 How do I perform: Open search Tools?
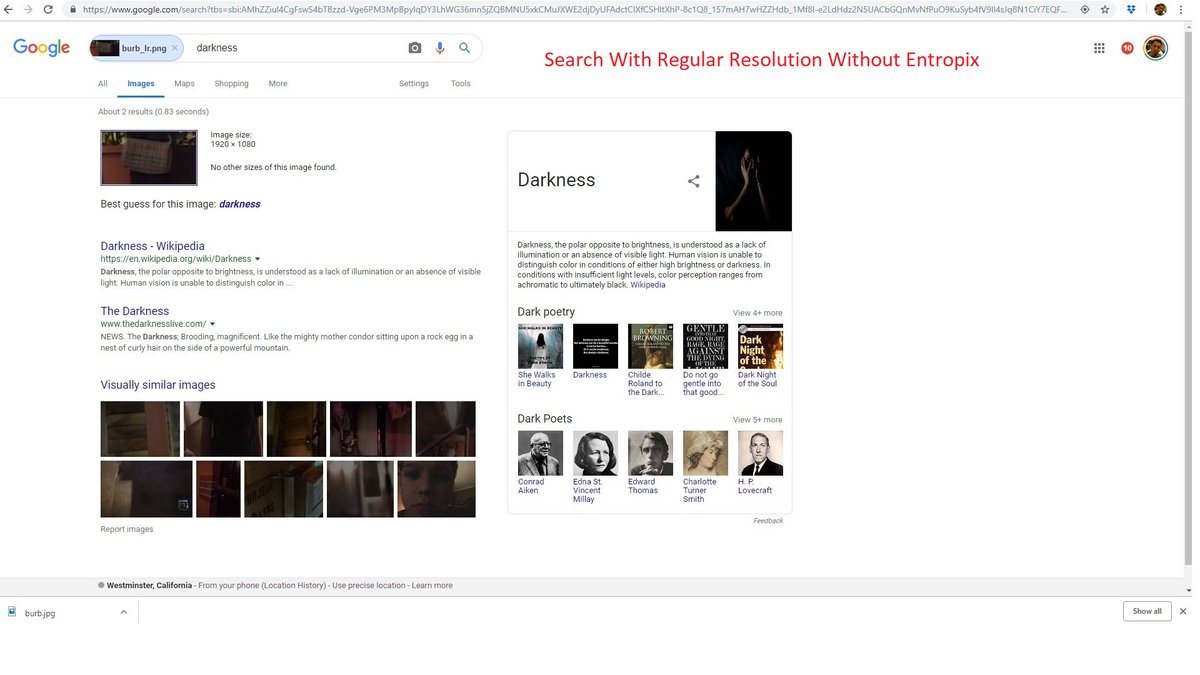461,84
